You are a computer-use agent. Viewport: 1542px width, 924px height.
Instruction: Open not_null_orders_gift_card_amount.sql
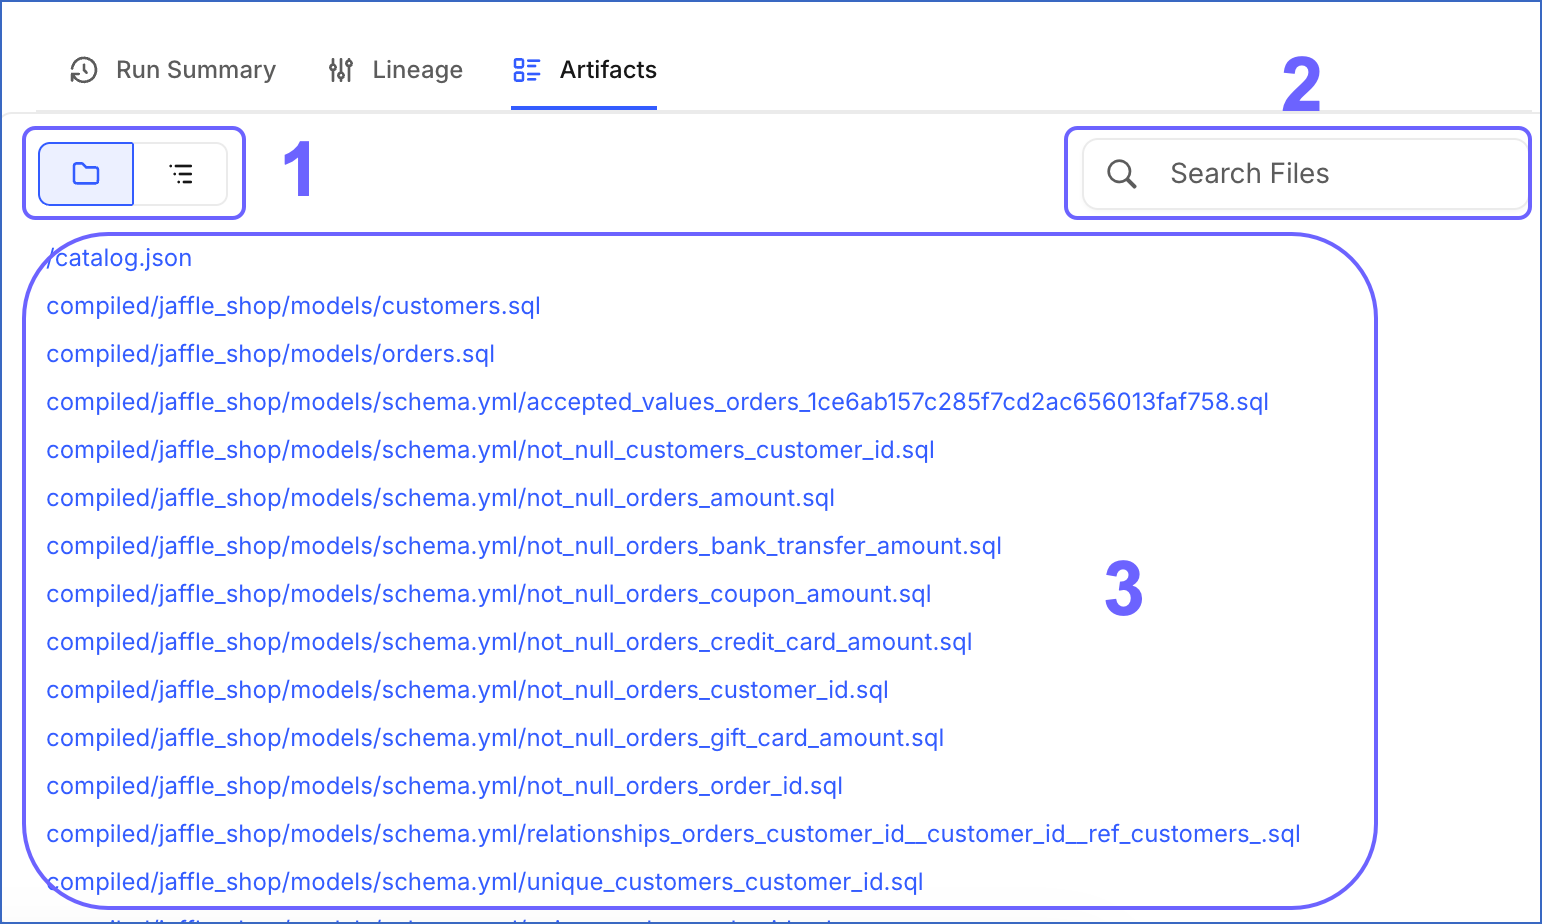click(495, 738)
